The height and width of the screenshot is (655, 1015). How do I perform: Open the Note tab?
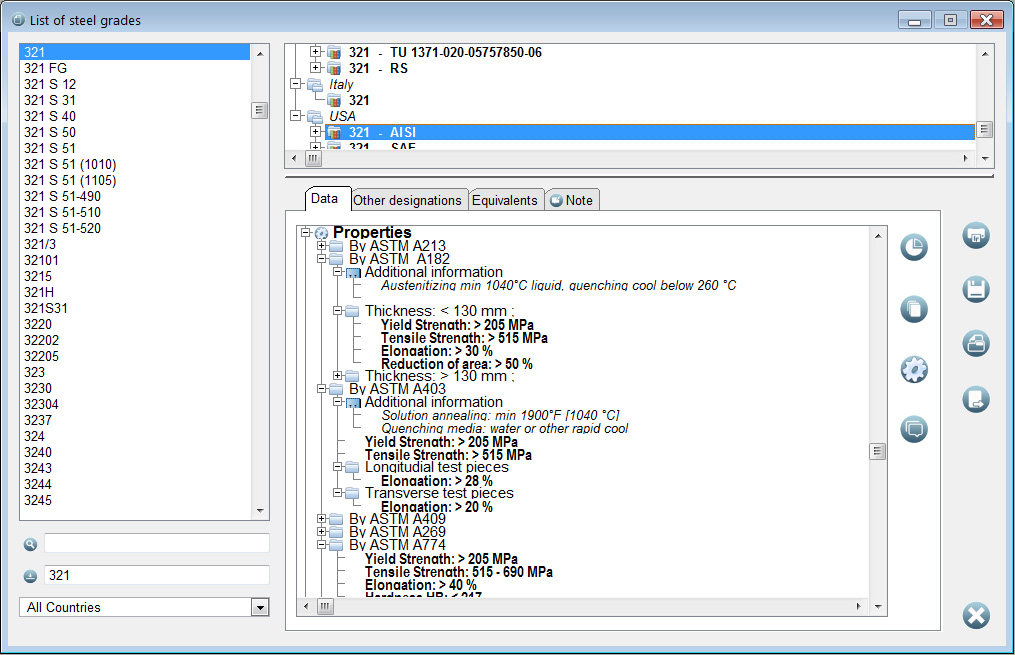click(x=572, y=200)
